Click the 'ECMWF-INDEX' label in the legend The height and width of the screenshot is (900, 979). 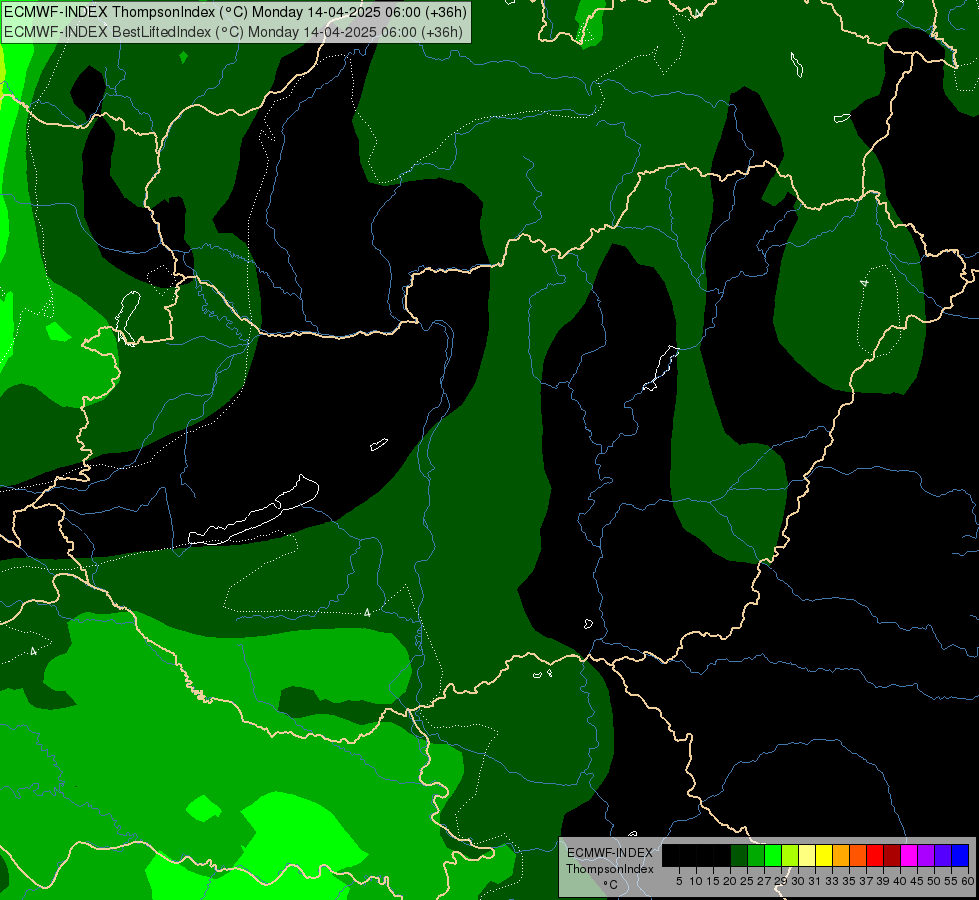609,853
